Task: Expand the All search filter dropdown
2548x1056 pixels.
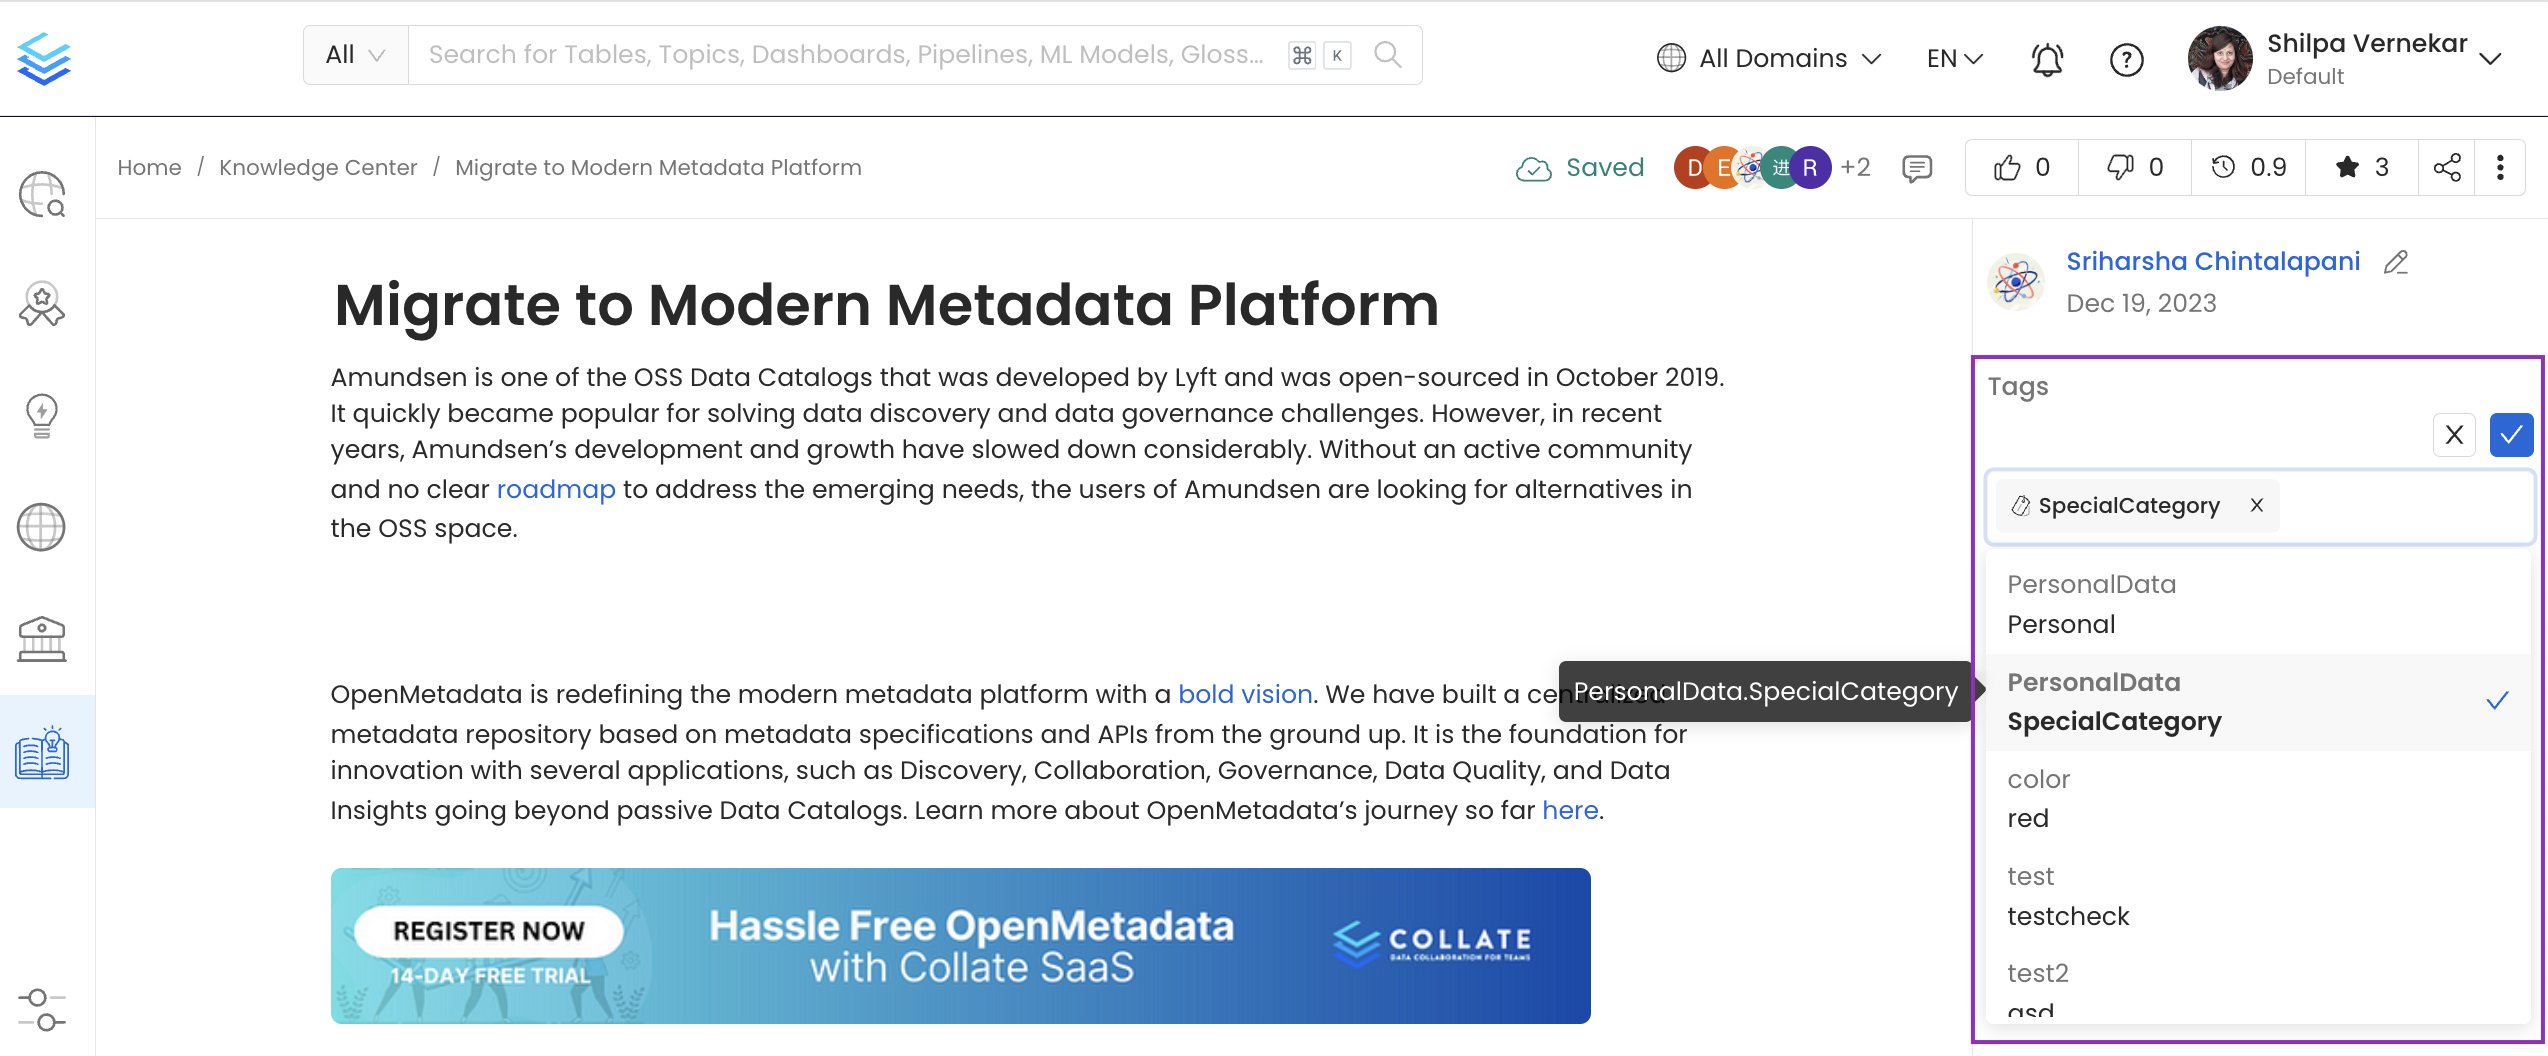Action: [355, 55]
